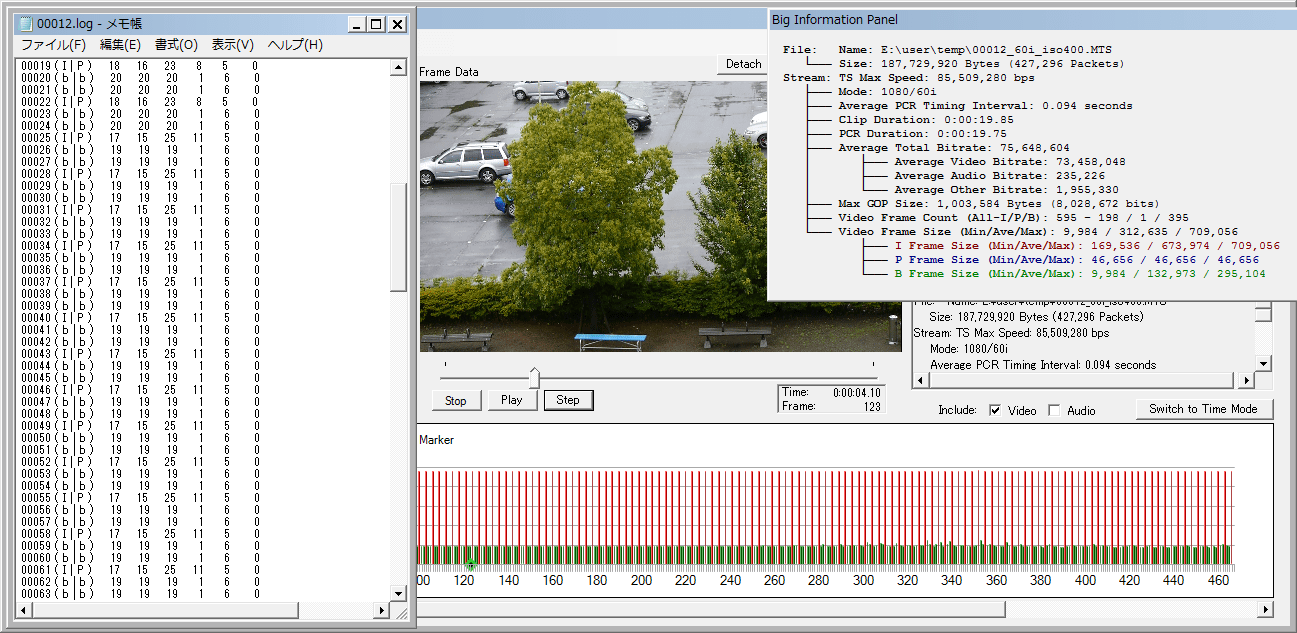The width and height of the screenshot is (1297, 633).
Task: Uncheck the Video include checkbox
Action: [x=995, y=410]
